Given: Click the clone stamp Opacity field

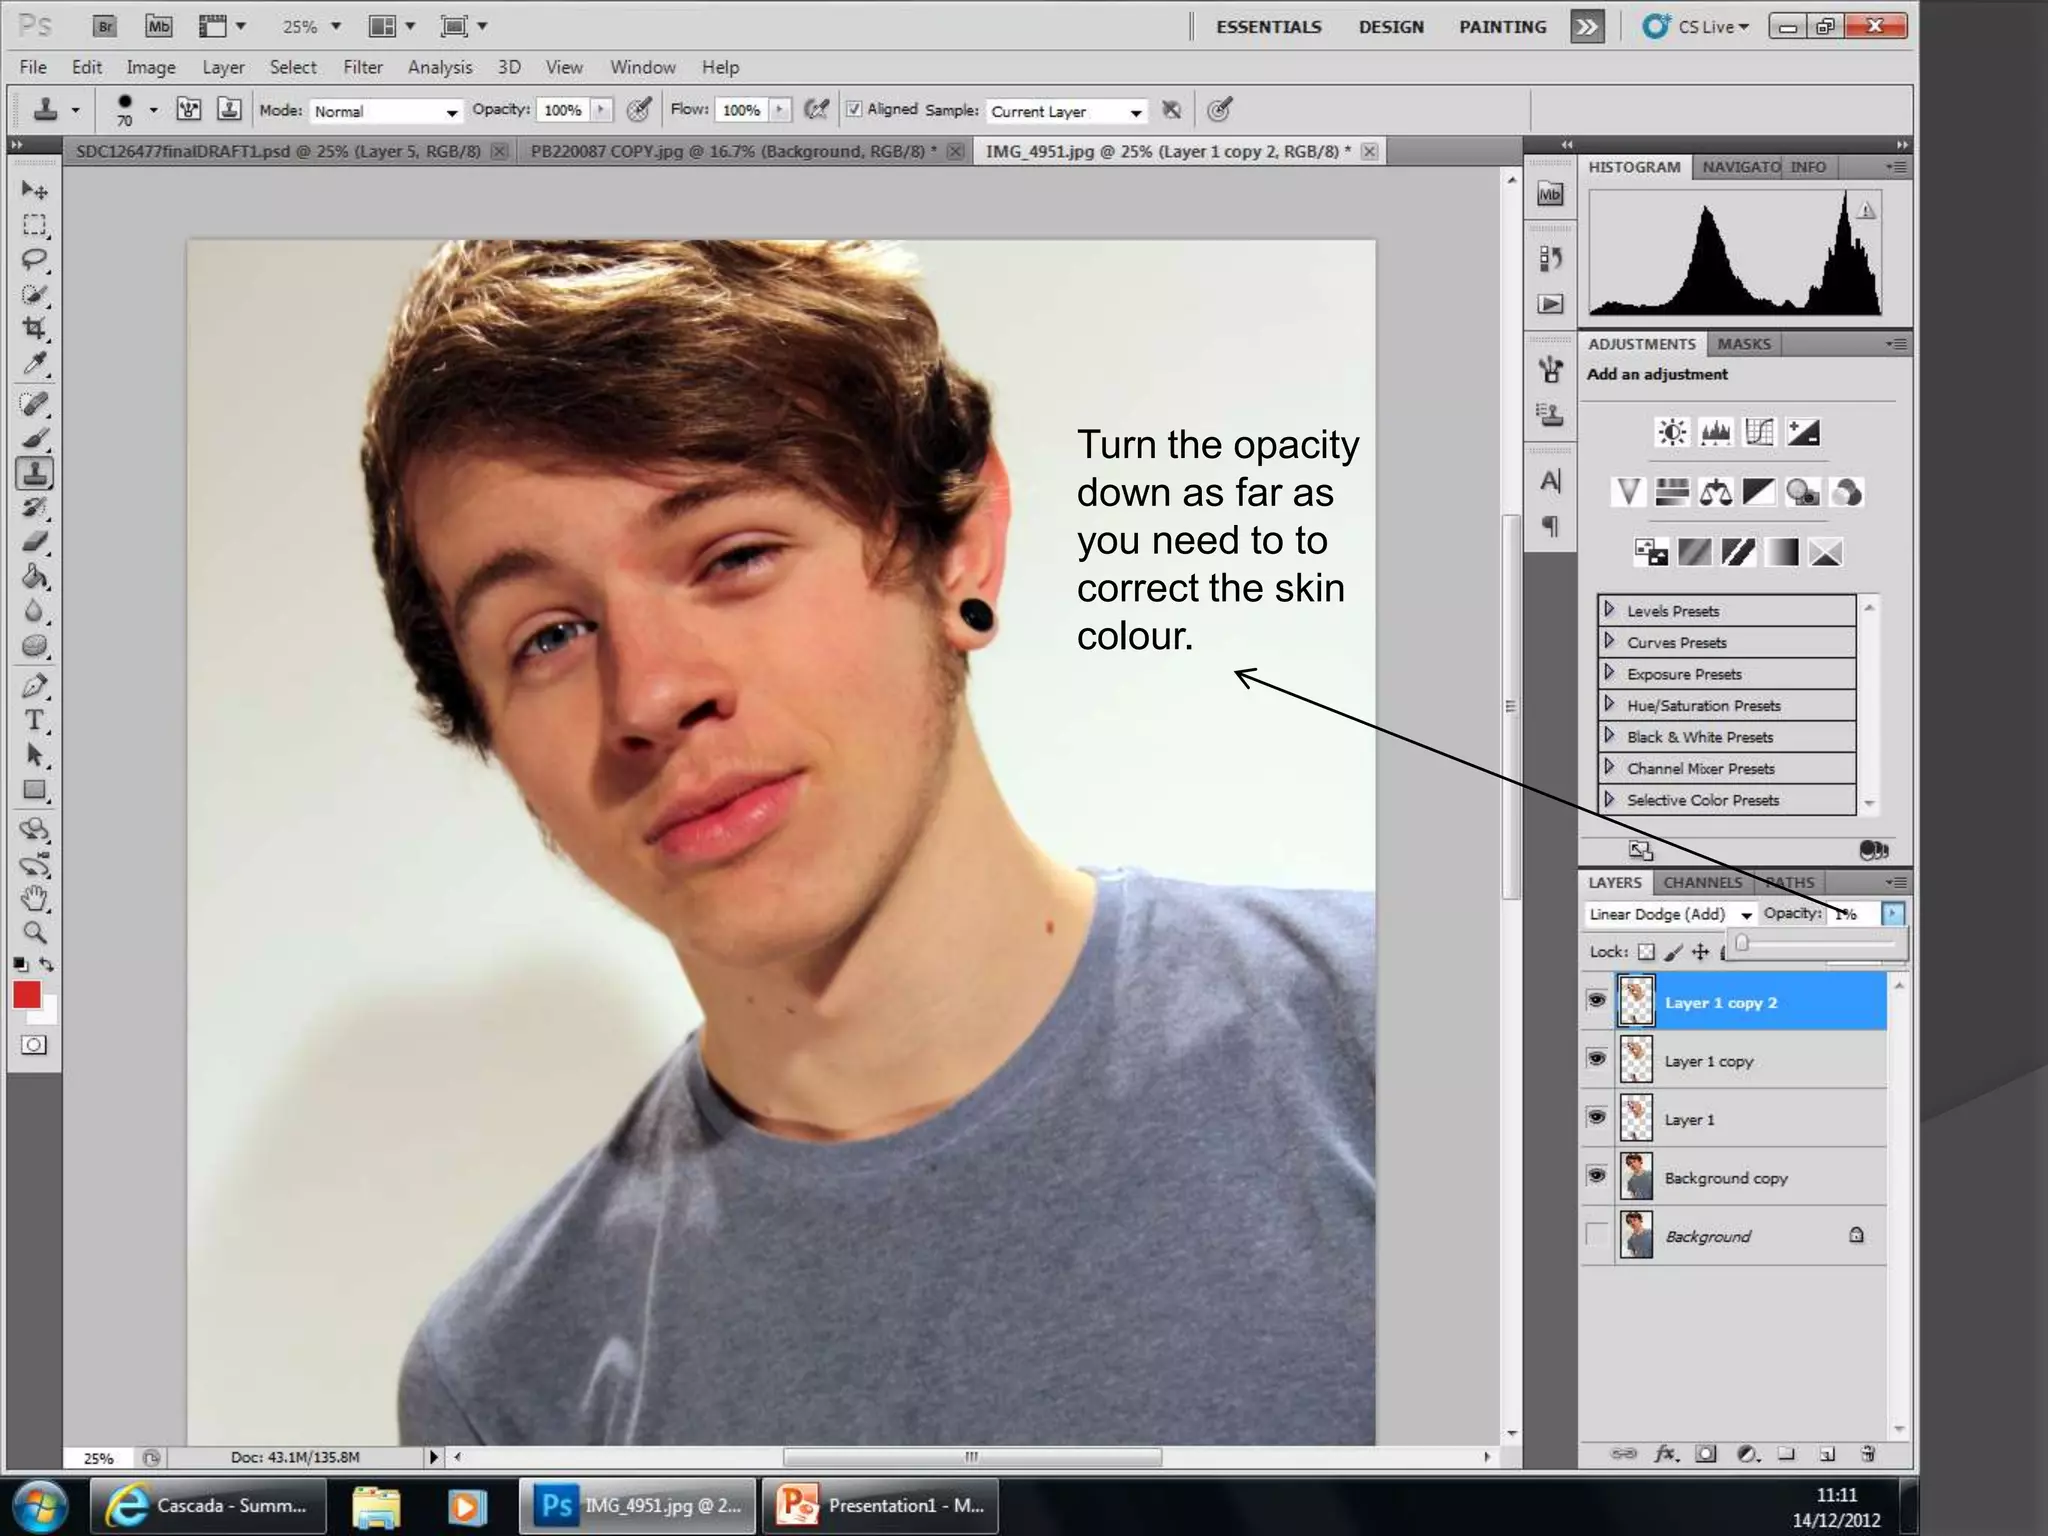Looking at the screenshot, I should tap(563, 110).
